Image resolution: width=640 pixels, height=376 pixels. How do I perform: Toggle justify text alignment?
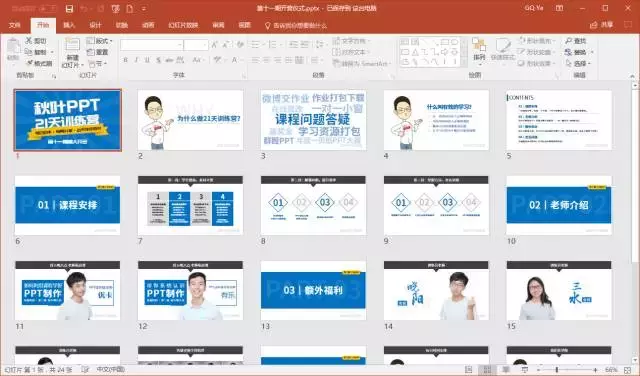pyautogui.click(x=289, y=60)
